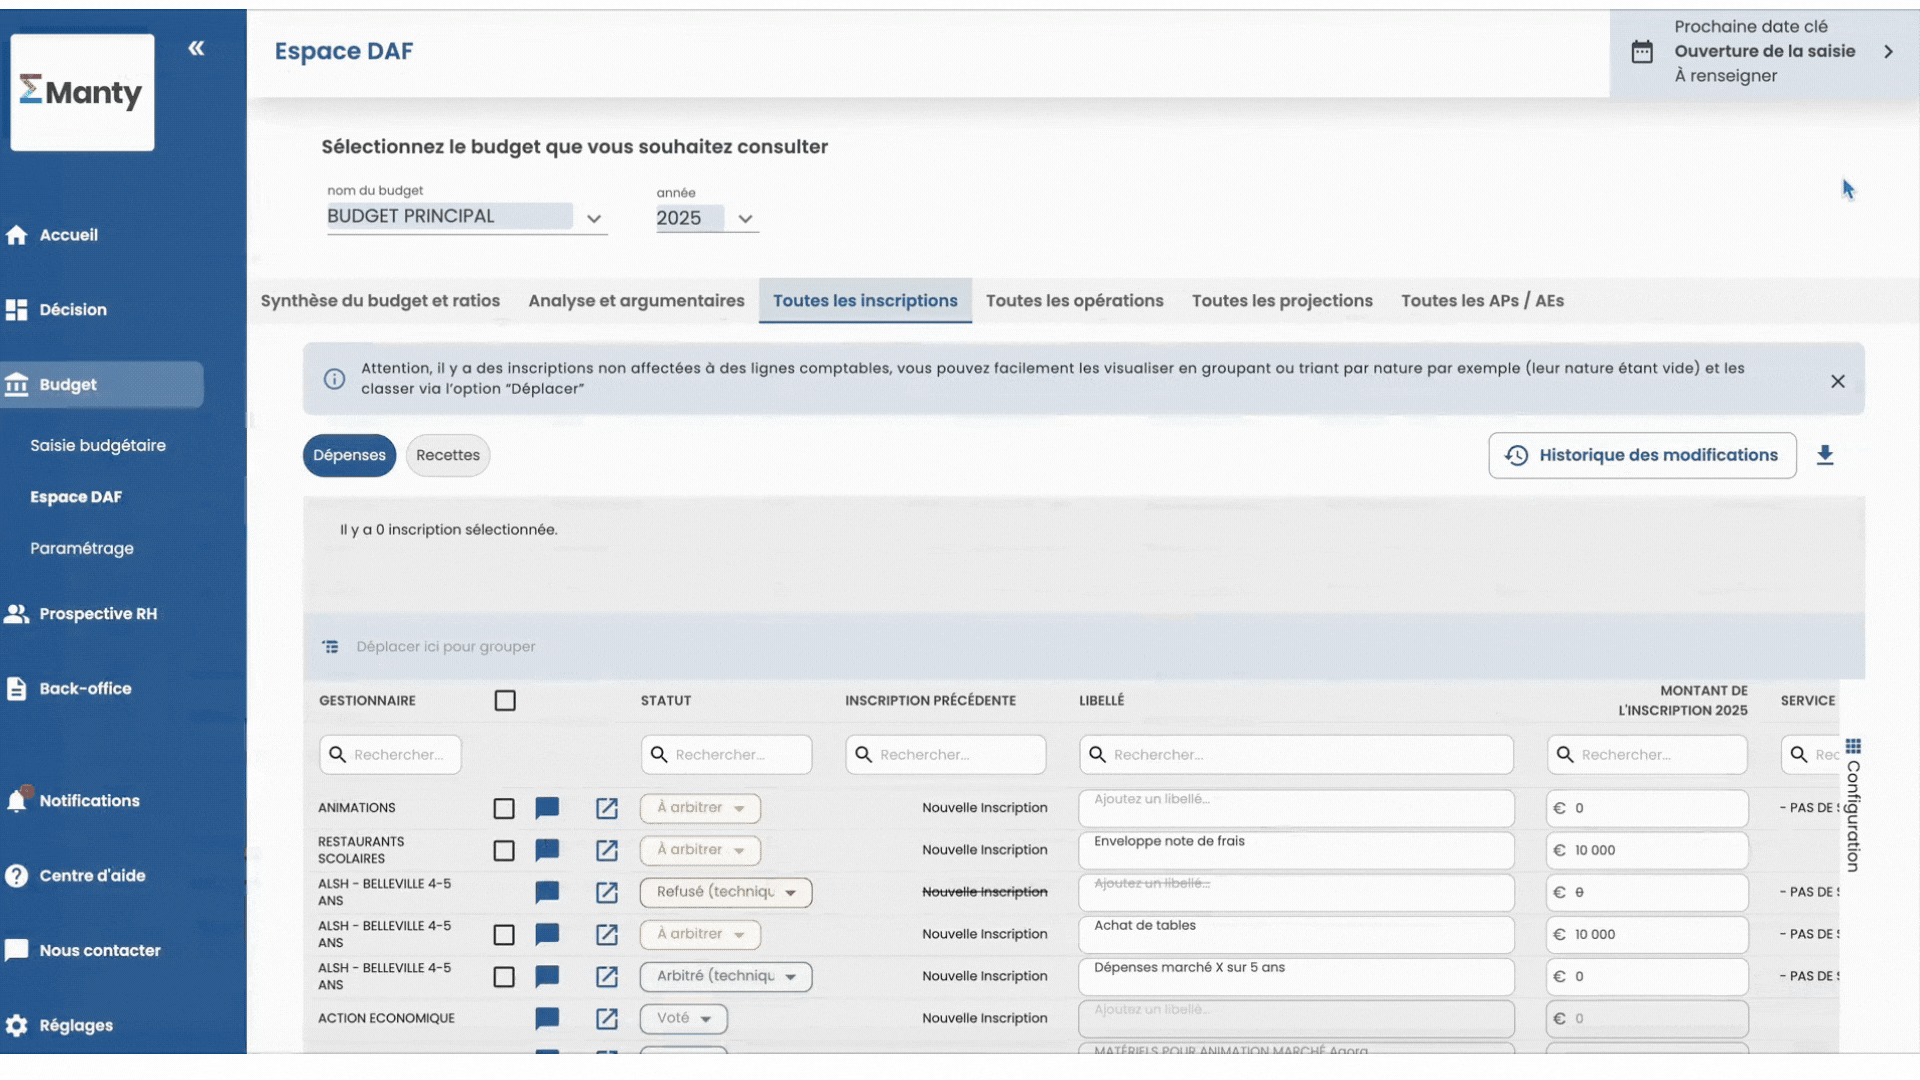The image size is (1920, 1080).
Task: Show Dépenses inscriptions
Action: pos(349,455)
